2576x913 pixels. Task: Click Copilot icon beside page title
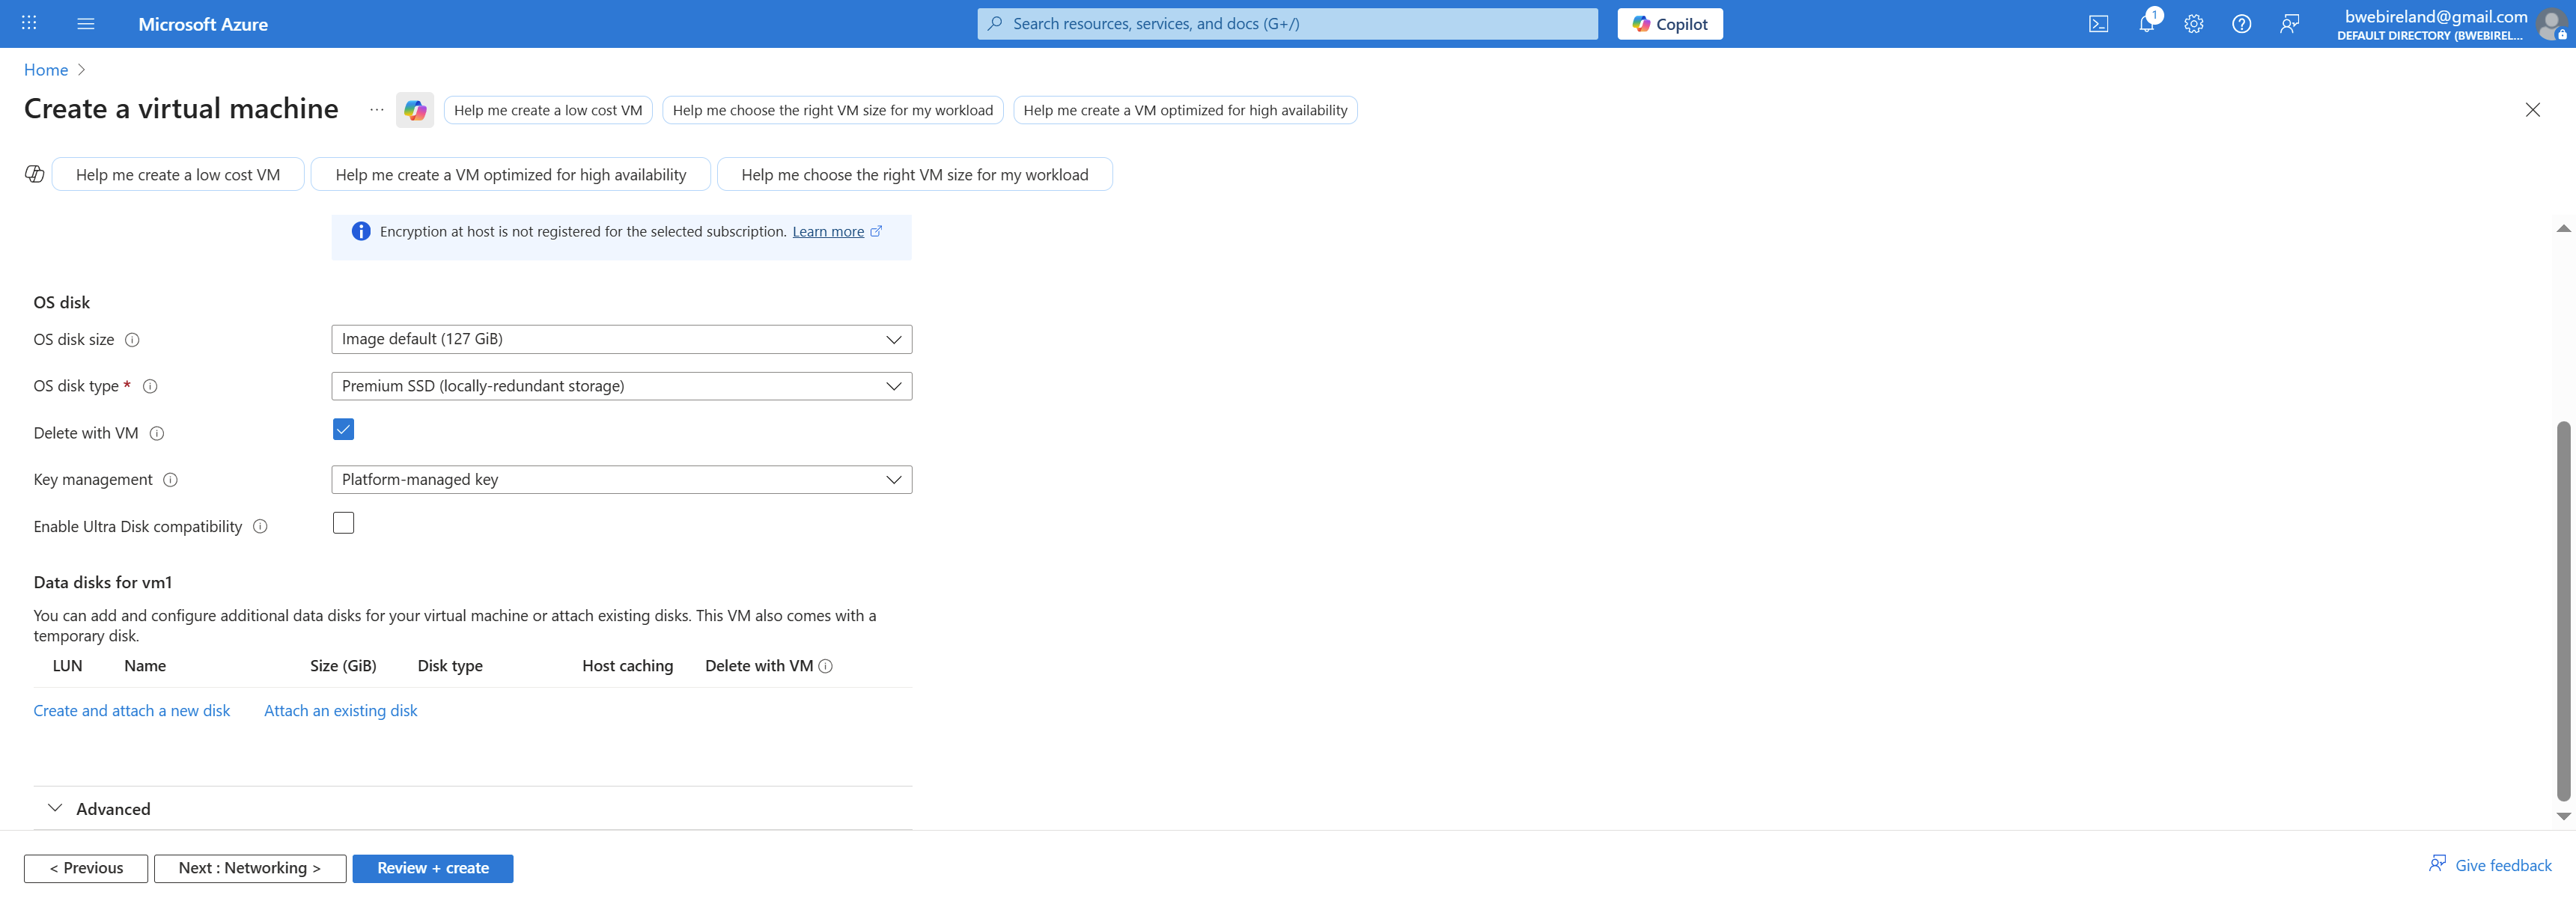click(415, 110)
